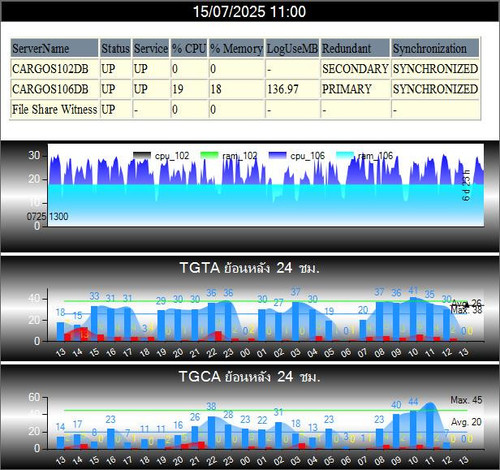Click the TGCA Max. 45 label
This screenshot has width=500, height=470.
pyautogui.click(x=466, y=400)
